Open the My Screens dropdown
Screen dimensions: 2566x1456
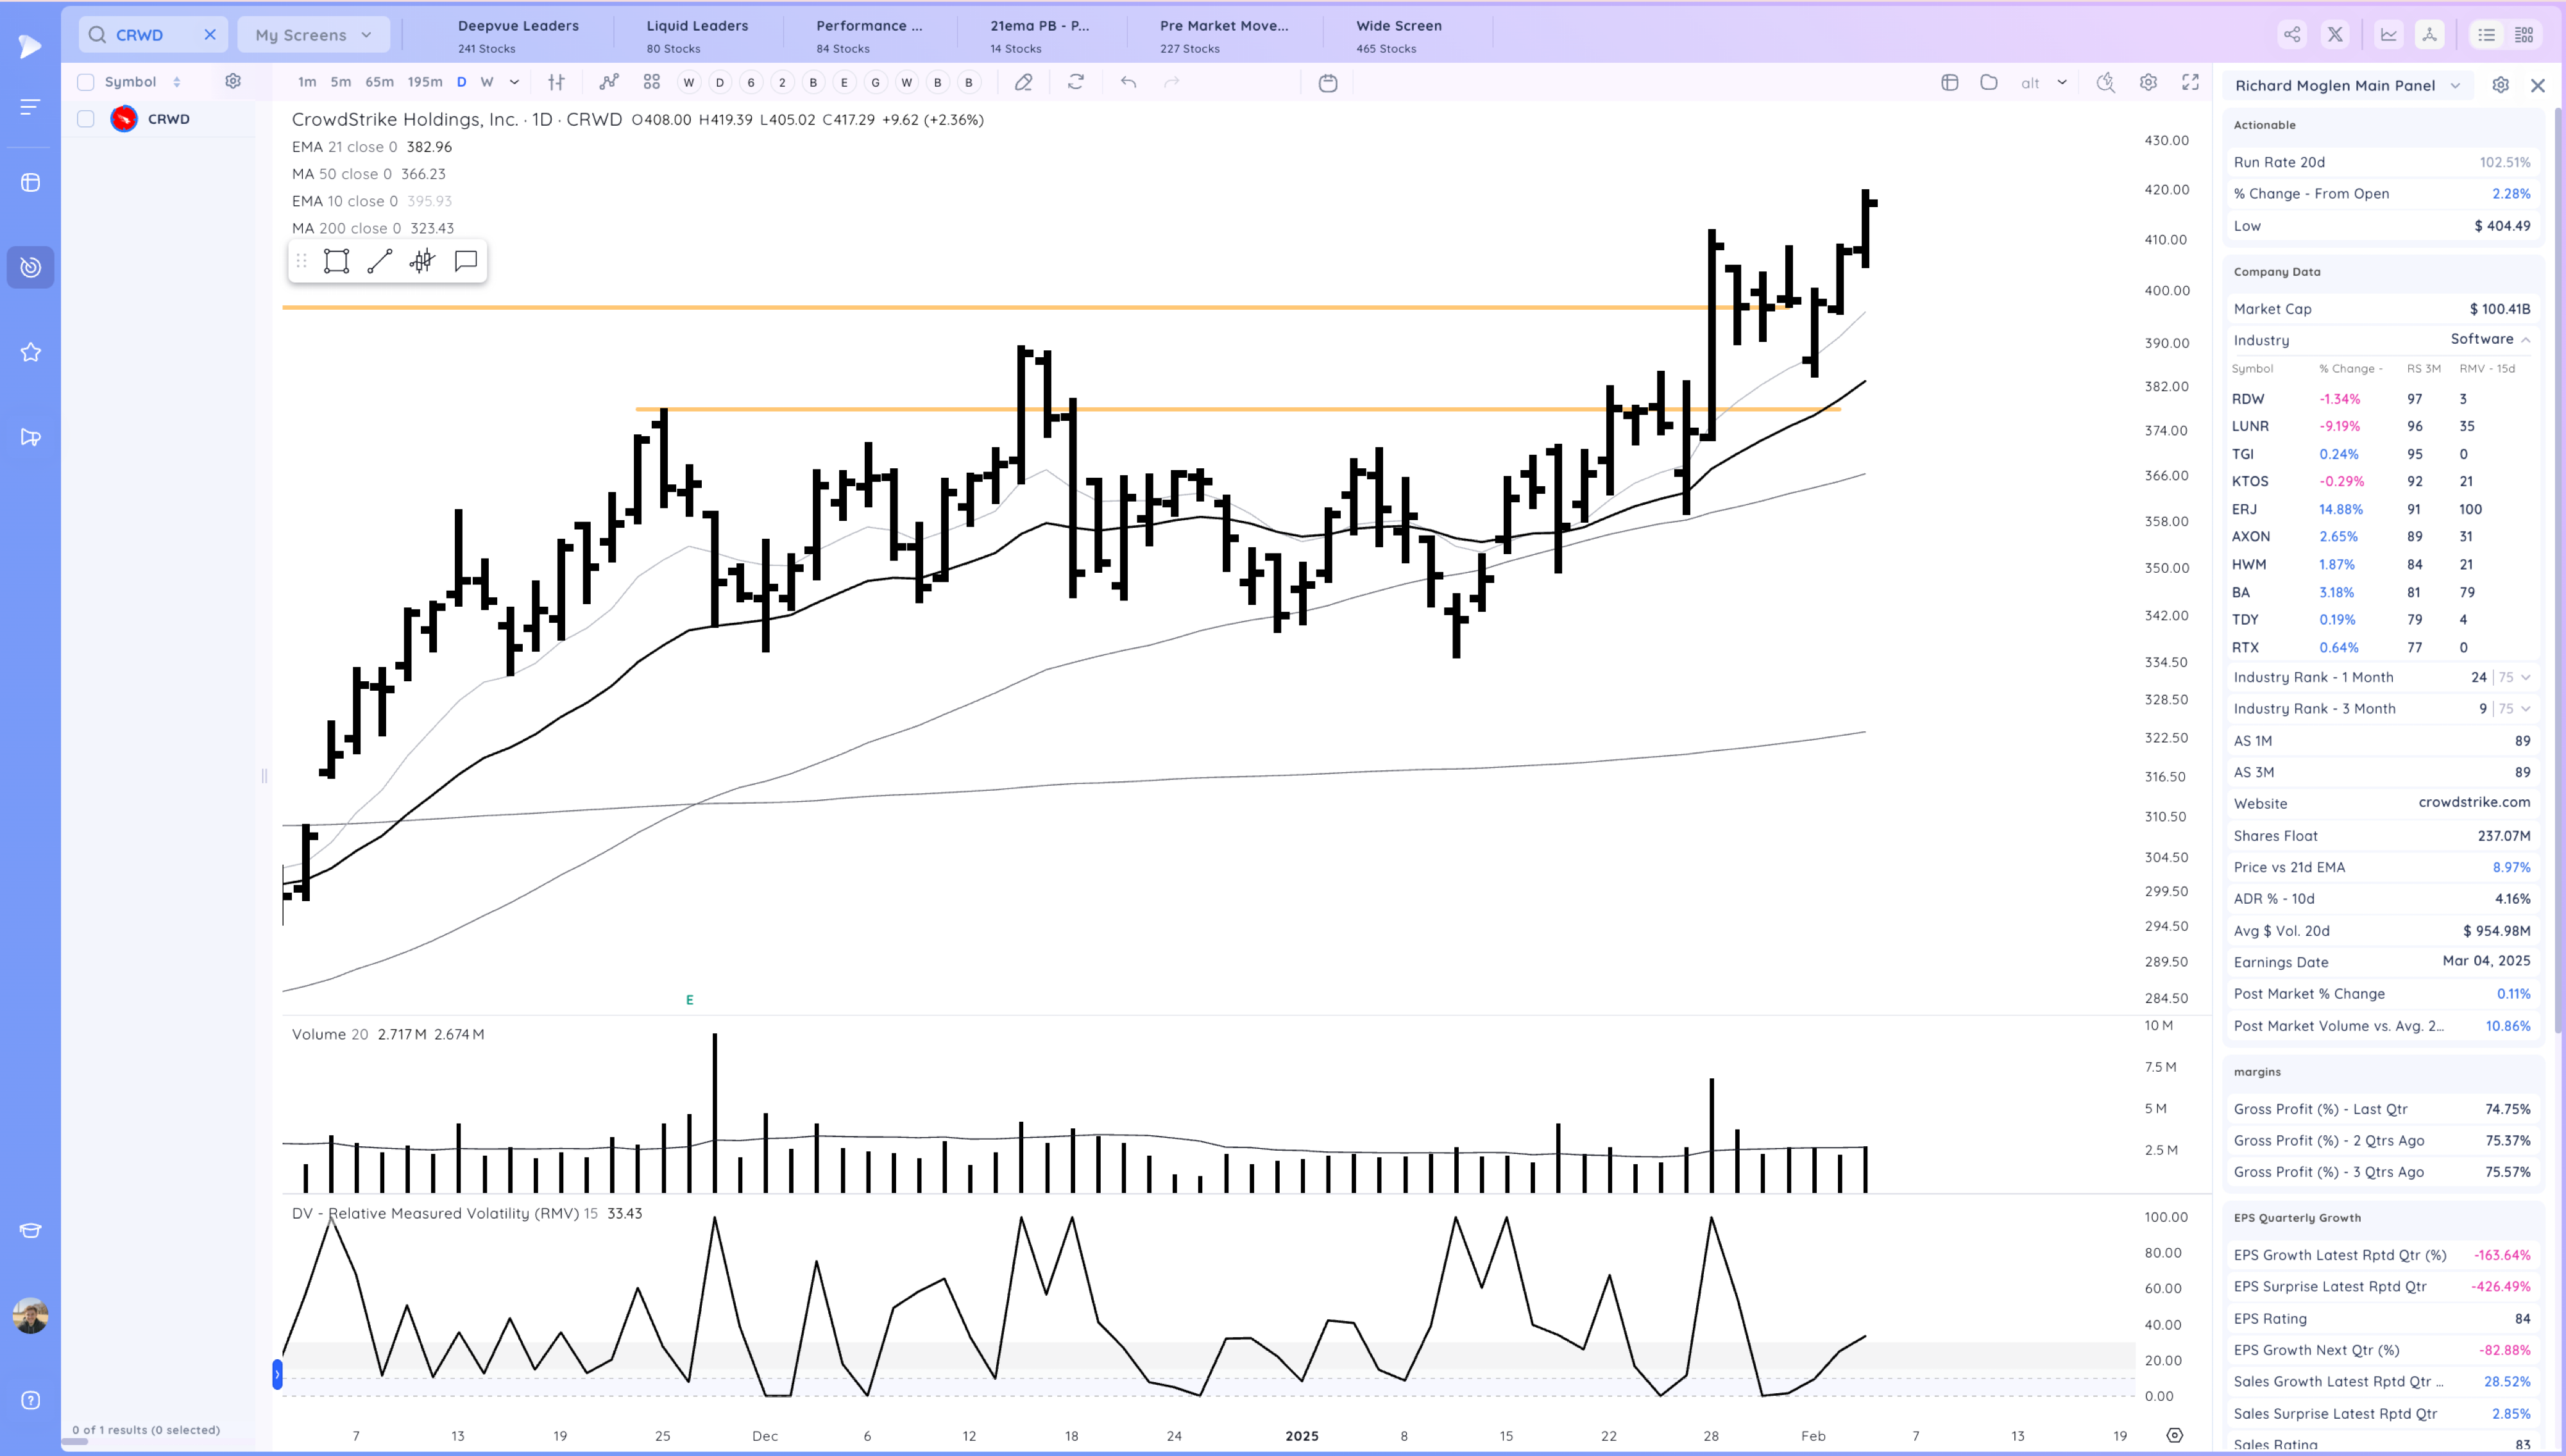313,35
